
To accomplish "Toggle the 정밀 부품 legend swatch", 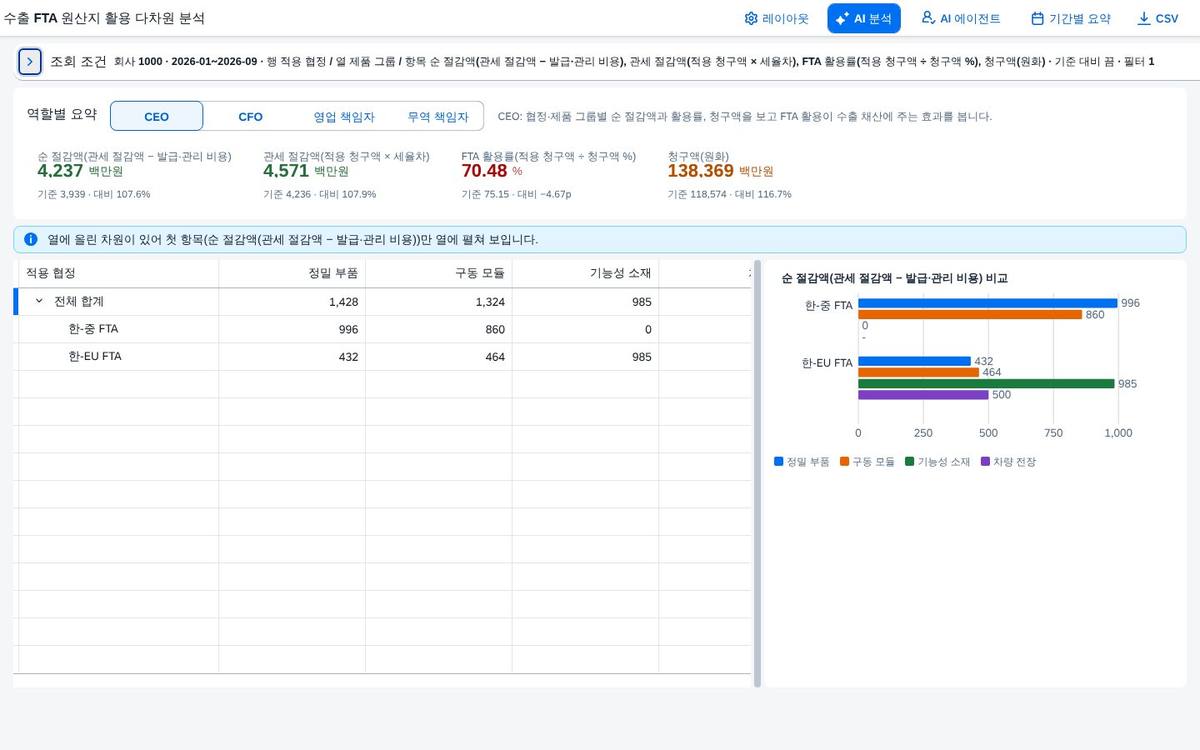I will (778, 462).
